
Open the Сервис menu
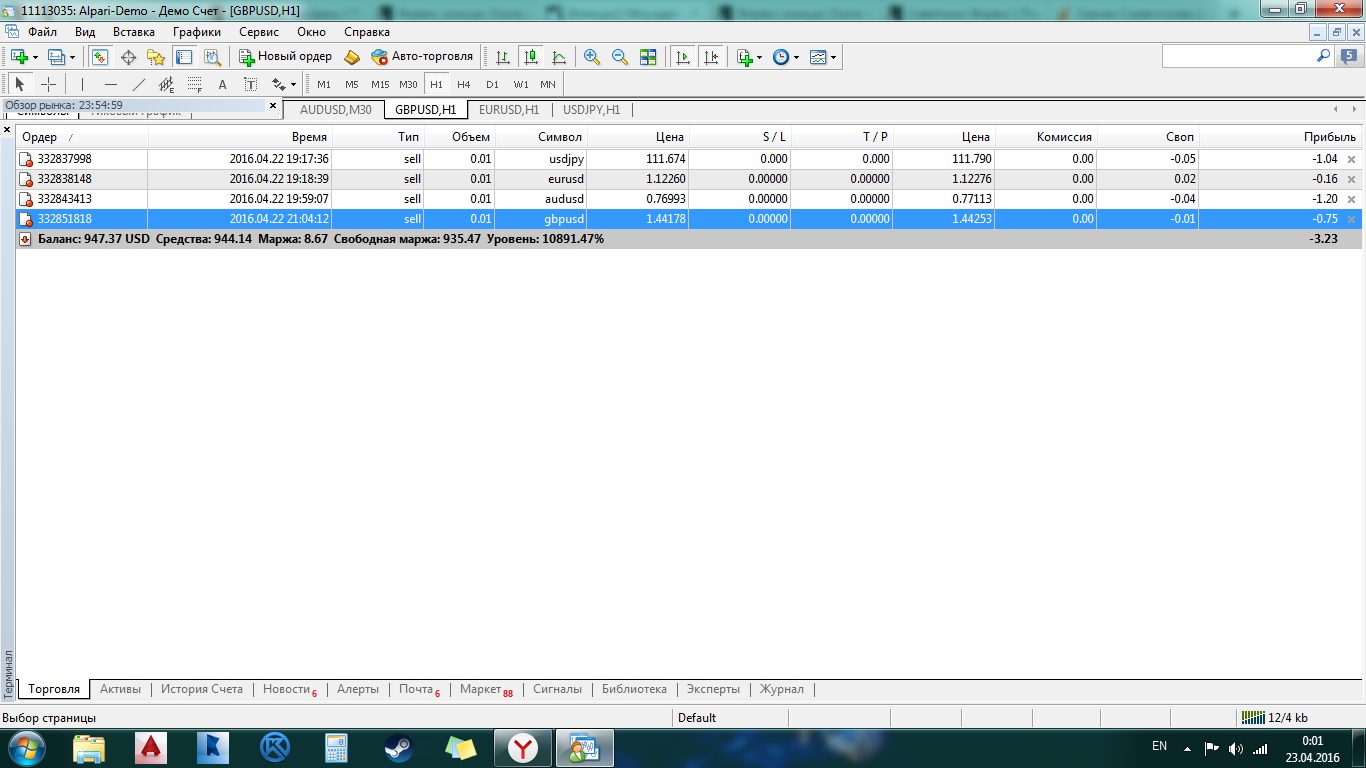tap(259, 32)
